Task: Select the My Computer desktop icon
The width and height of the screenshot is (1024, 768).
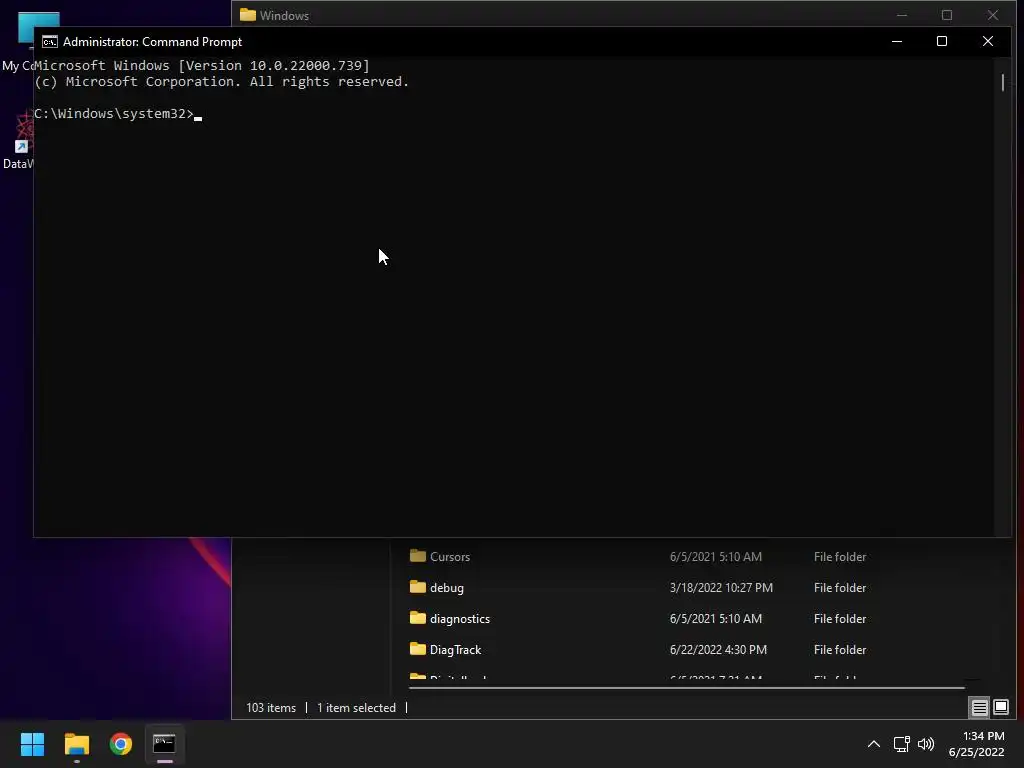Action: point(18,42)
